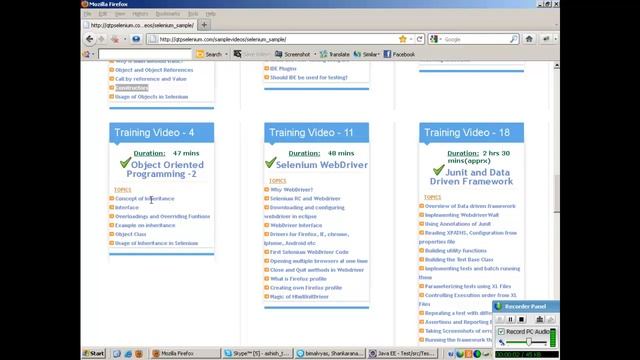
Task: Click the Windows Start button
Action: pos(94,353)
